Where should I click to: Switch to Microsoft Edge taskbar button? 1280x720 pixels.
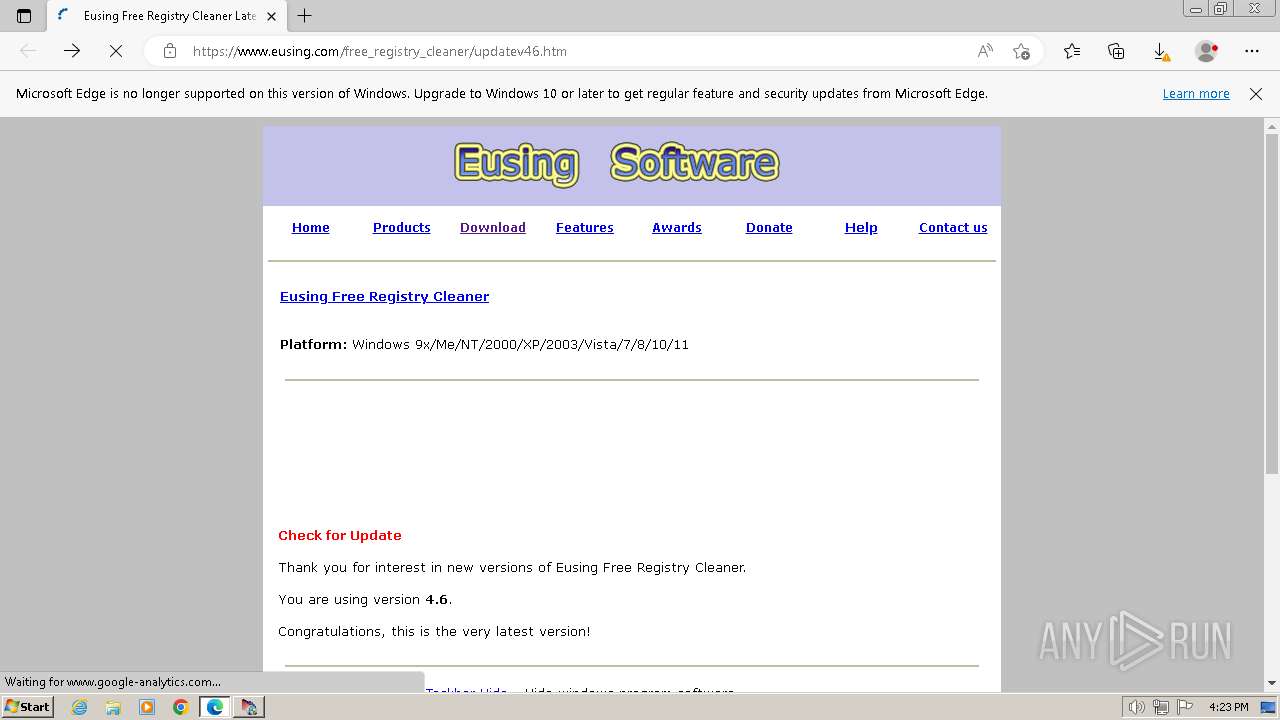point(215,707)
